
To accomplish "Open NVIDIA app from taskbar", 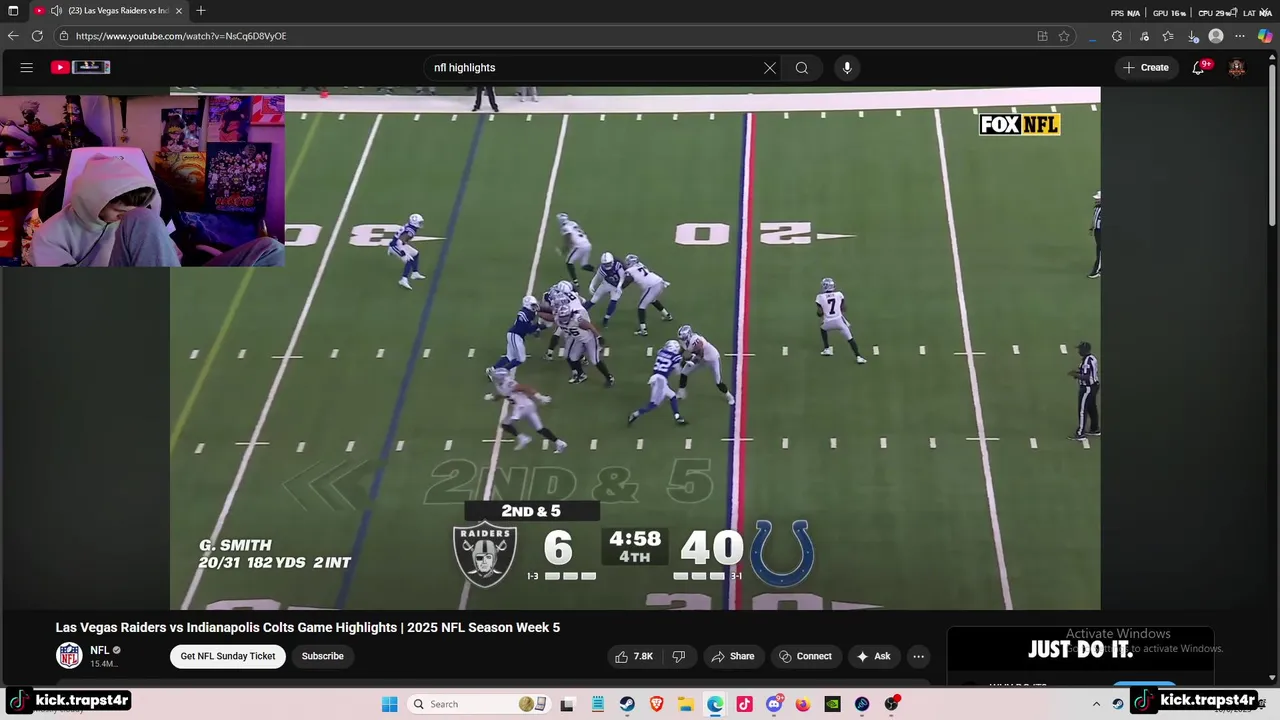I will (833, 704).
